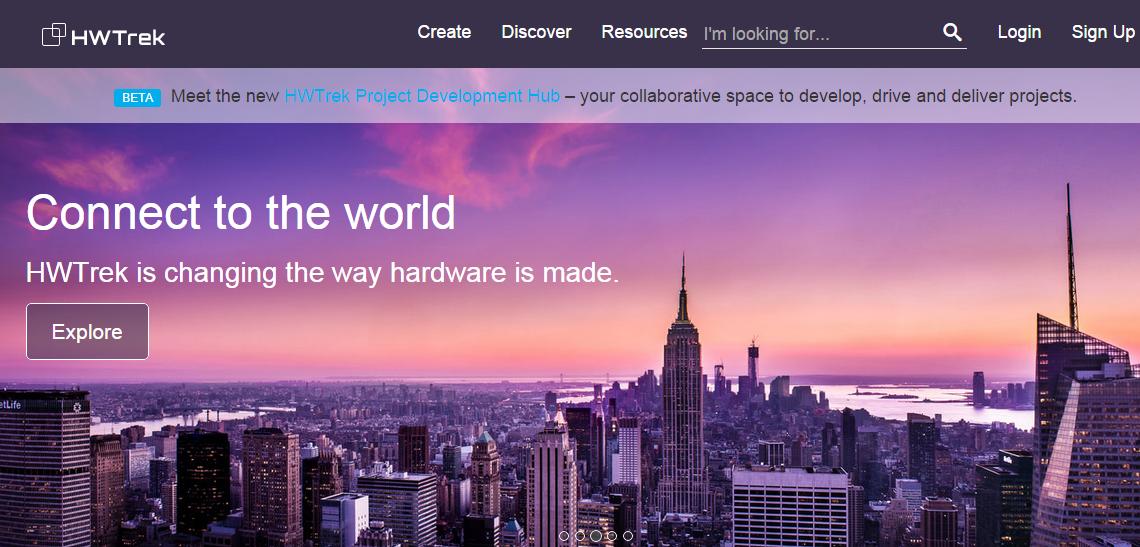
Task: Select the enlarged third carousel dot
Action: pos(595,536)
